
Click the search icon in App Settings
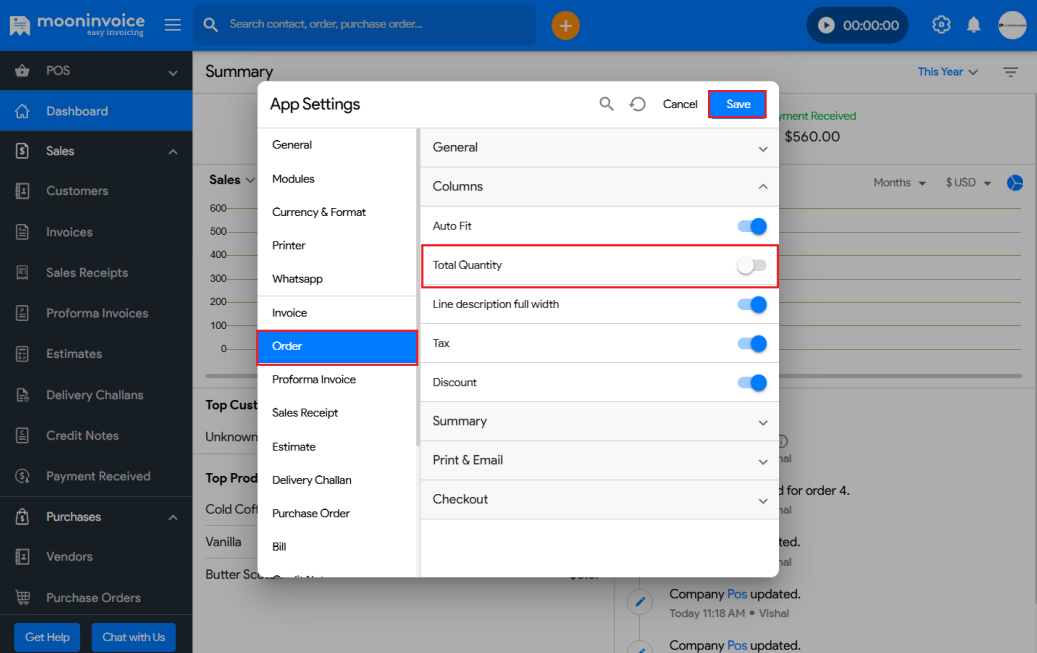606,104
